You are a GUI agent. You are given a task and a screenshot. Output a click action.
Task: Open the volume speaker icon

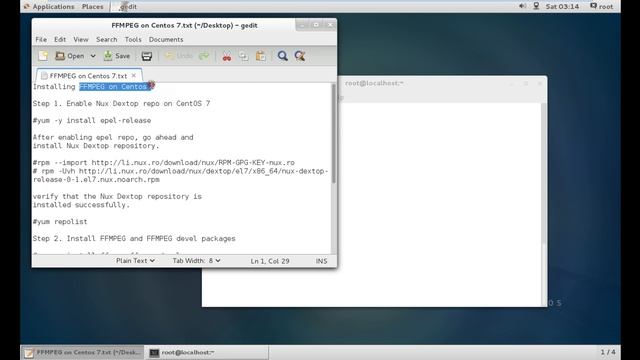[522, 6]
